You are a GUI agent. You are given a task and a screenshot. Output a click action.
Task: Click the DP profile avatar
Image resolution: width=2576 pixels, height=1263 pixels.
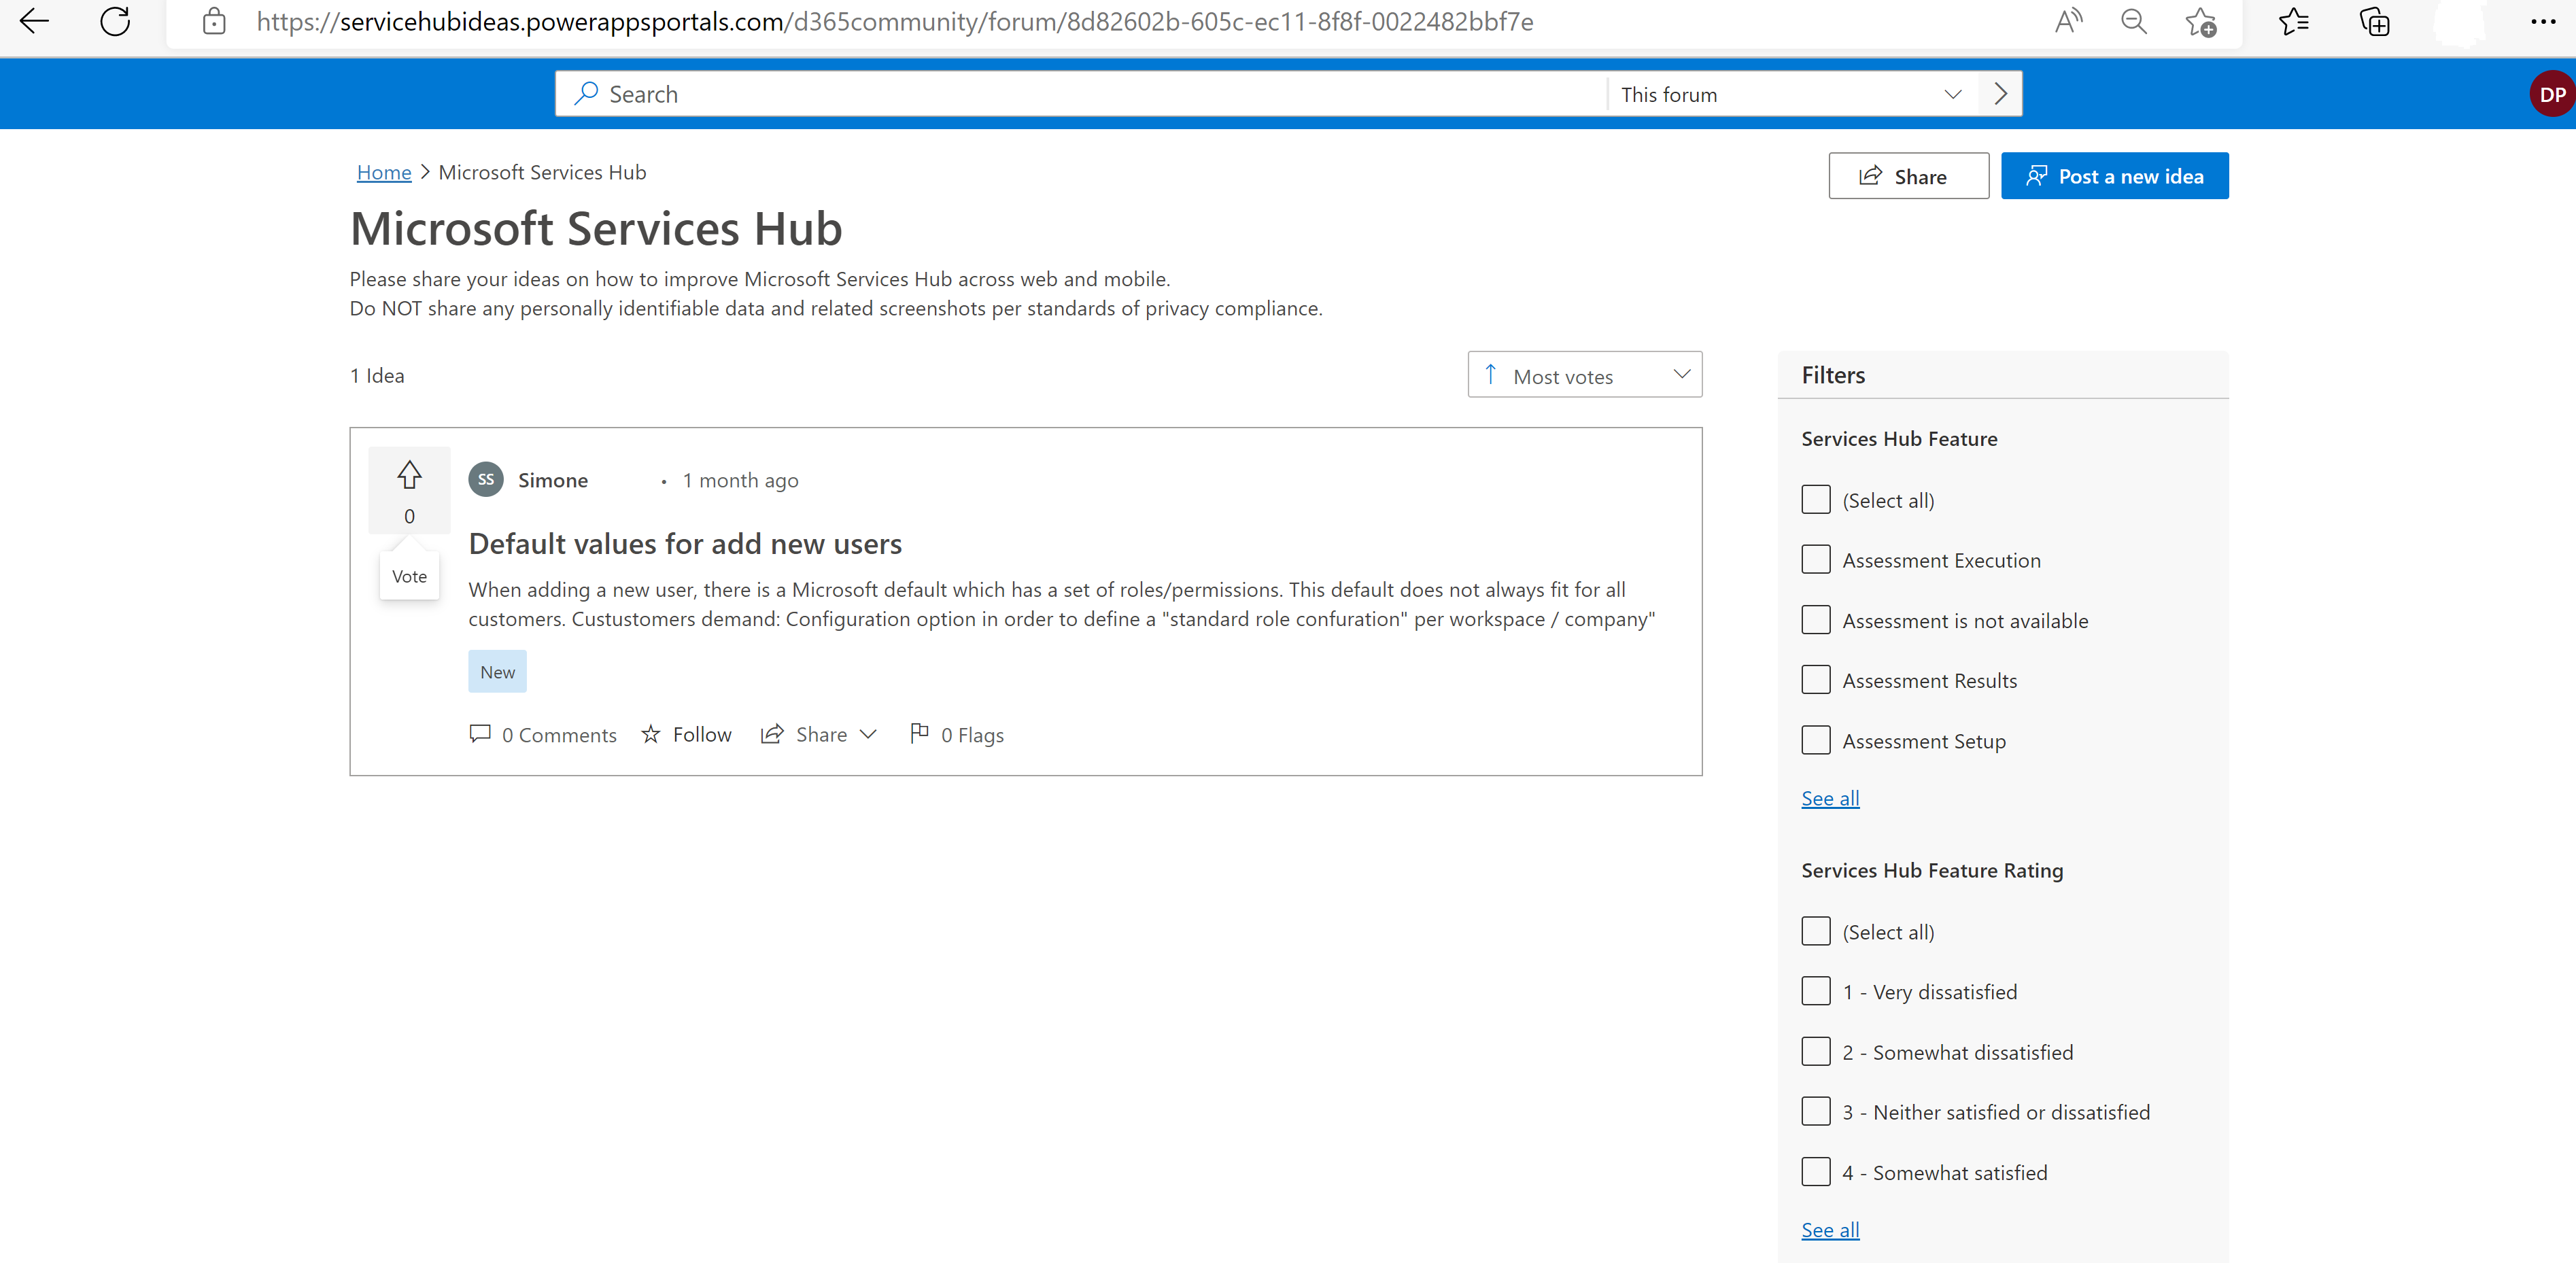pos(2552,94)
